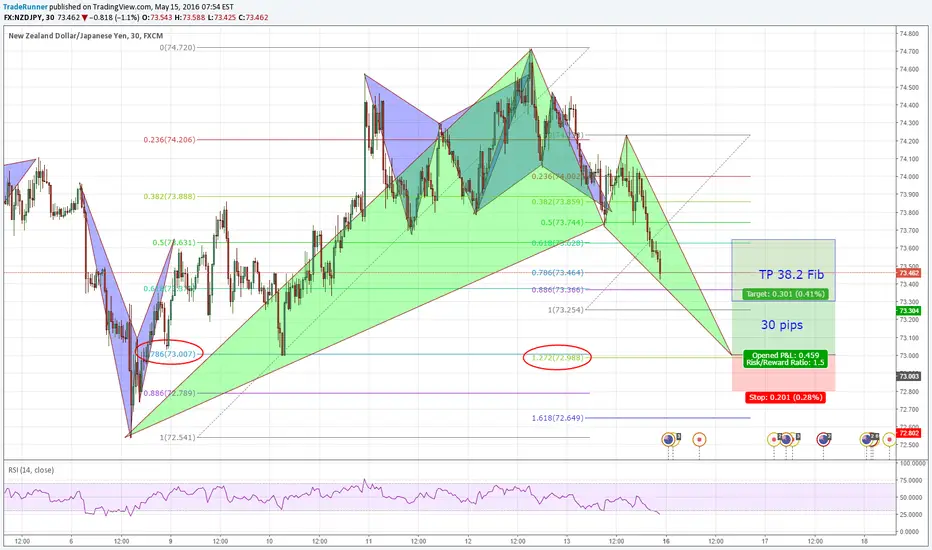Select the '0.236(74.206)' Fibonacci level label
The image size is (932, 550).
[x=169, y=140]
